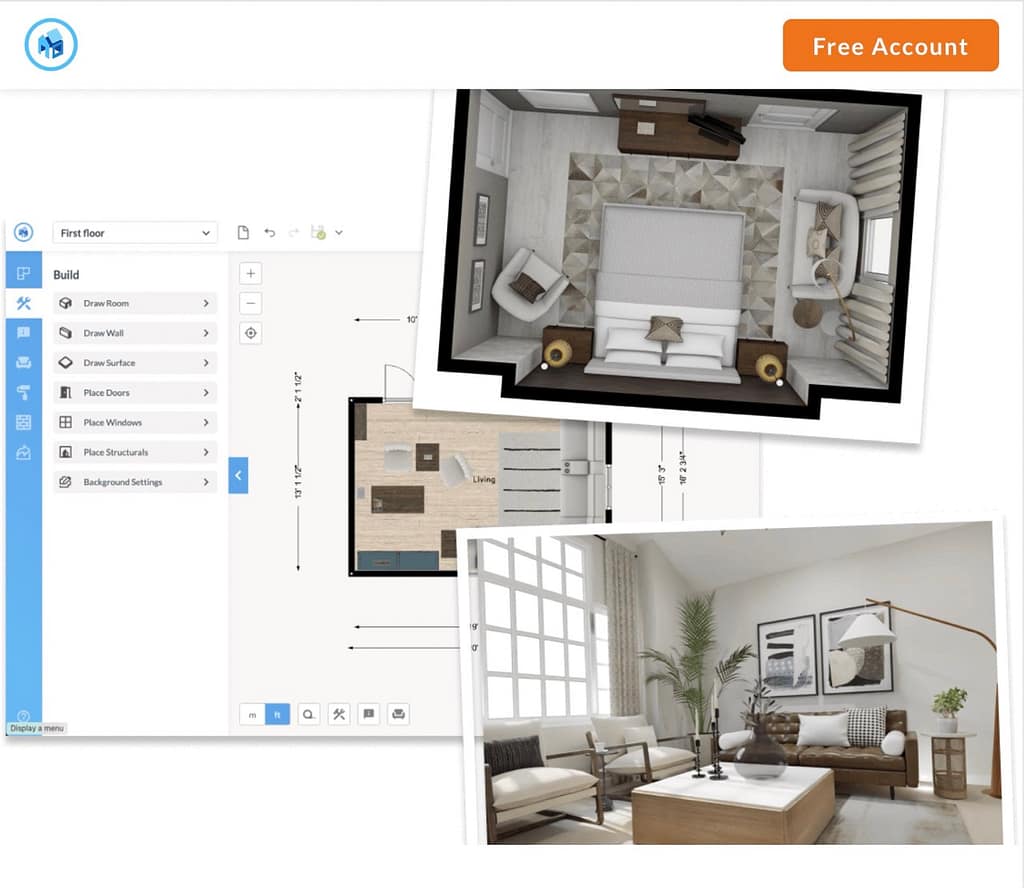Select Place Windows in Build menu
This screenshot has height=888, width=1024.
[x=135, y=423]
